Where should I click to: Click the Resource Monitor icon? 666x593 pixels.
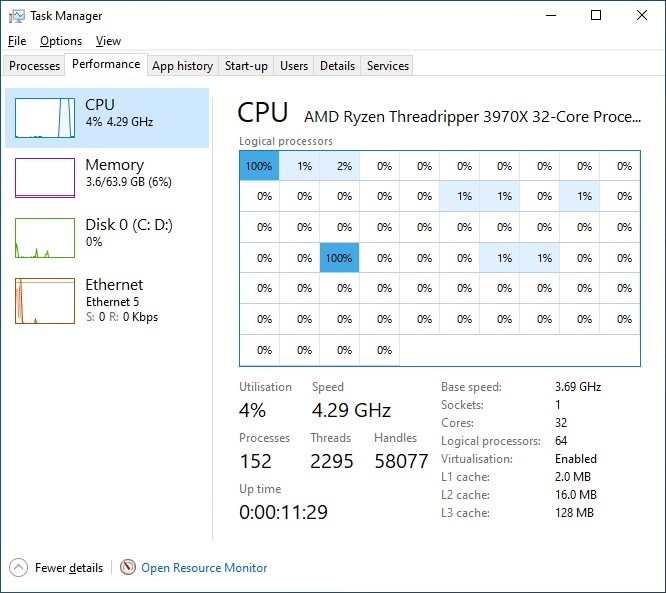point(128,567)
